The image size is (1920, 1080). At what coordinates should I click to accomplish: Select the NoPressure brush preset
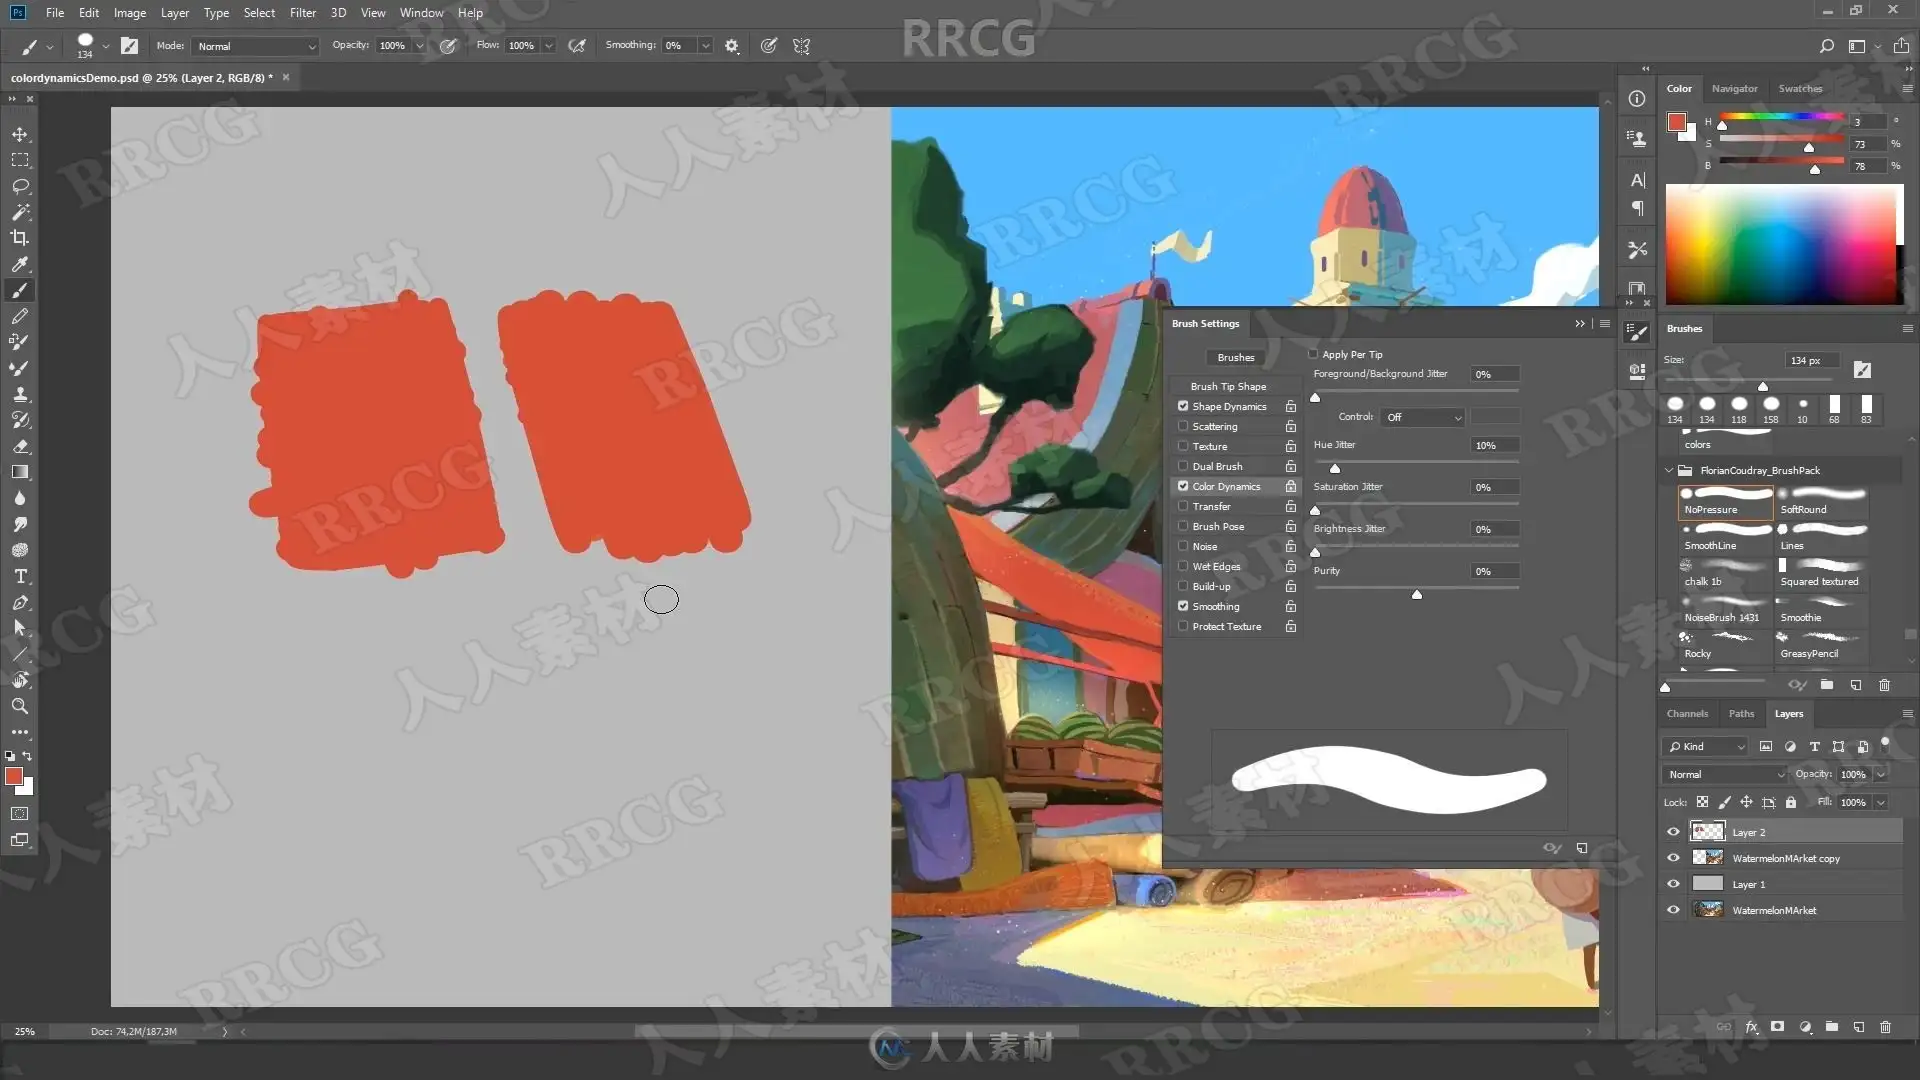coord(1725,501)
